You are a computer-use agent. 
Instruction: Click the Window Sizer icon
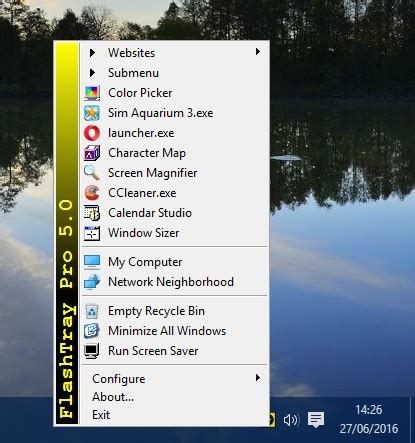pyautogui.click(x=92, y=233)
